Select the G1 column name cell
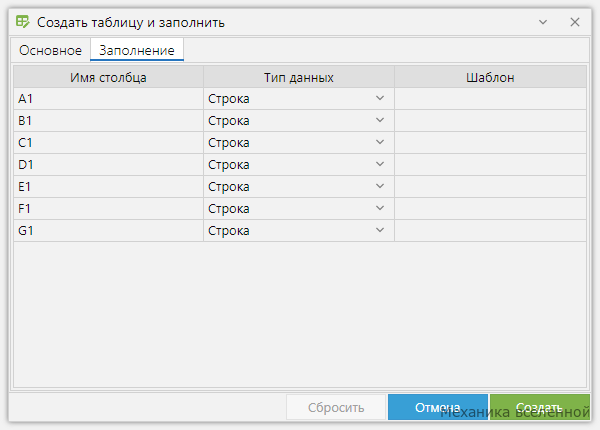The width and height of the screenshot is (600, 430). (108, 231)
